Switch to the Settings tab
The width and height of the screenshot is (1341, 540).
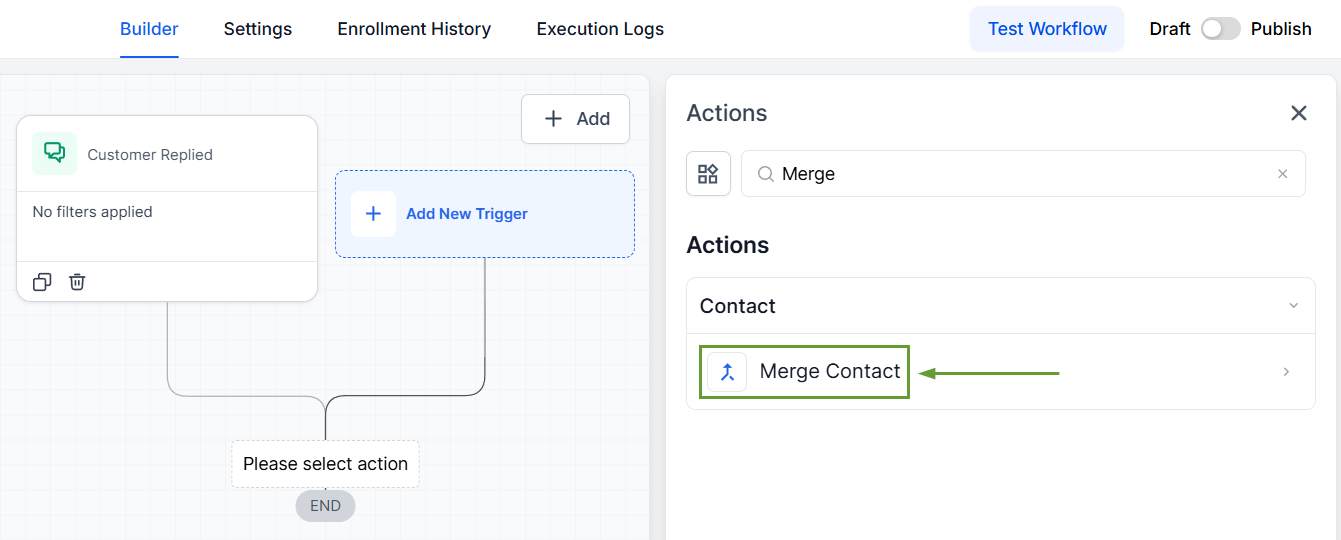[x=258, y=29]
